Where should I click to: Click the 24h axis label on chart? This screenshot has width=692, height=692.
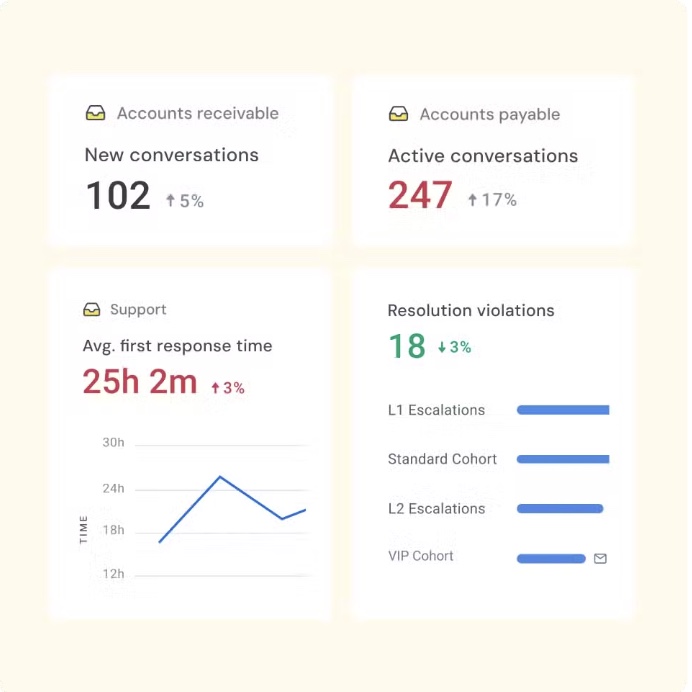[x=113, y=489]
